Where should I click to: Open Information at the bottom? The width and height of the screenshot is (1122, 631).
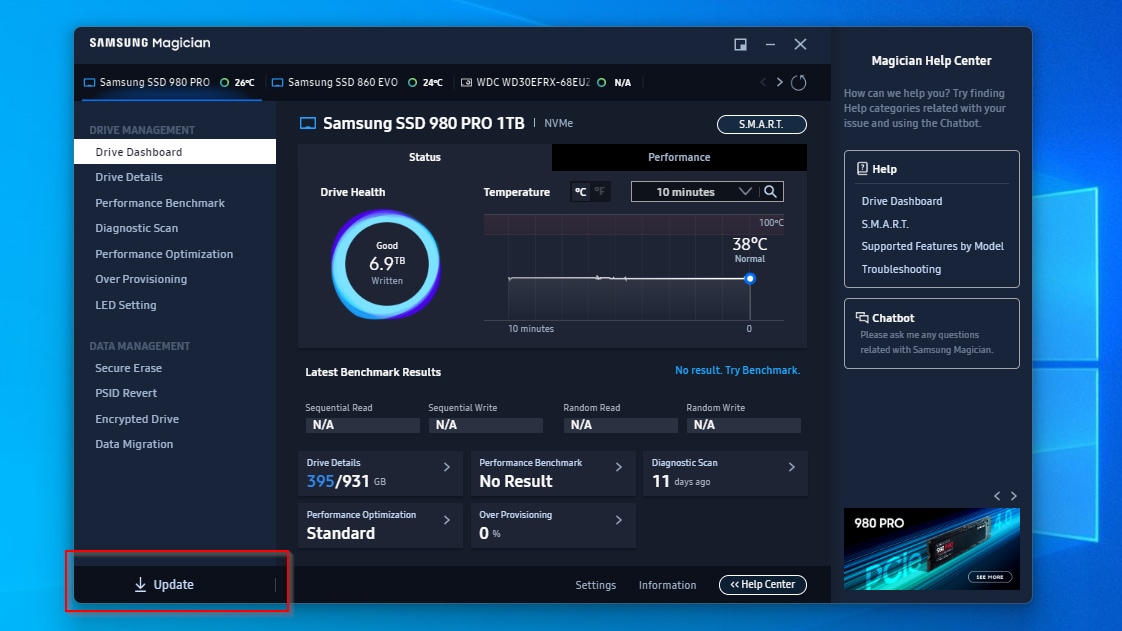[x=667, y=585]
